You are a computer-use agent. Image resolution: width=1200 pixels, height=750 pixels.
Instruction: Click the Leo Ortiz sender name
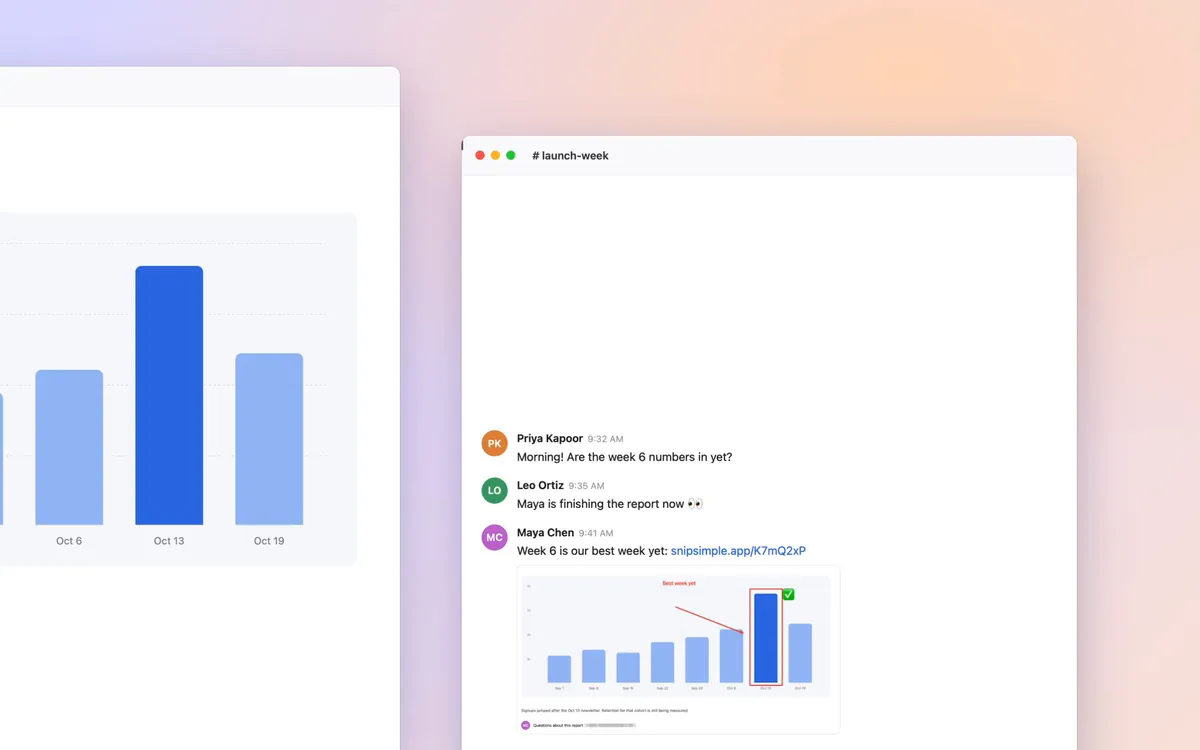coord(540,485)
